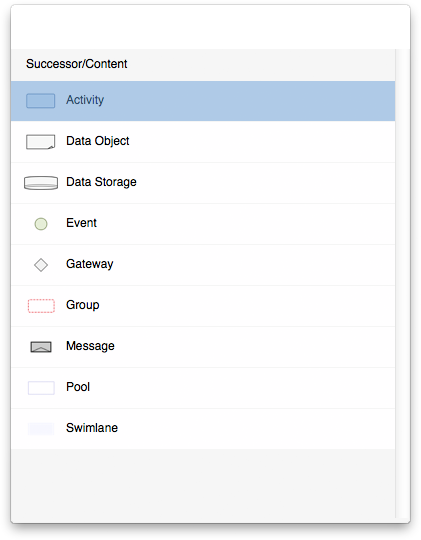The image size is (421, 540).
Task: Click the Data Object page icon
Action: point(41,142)
